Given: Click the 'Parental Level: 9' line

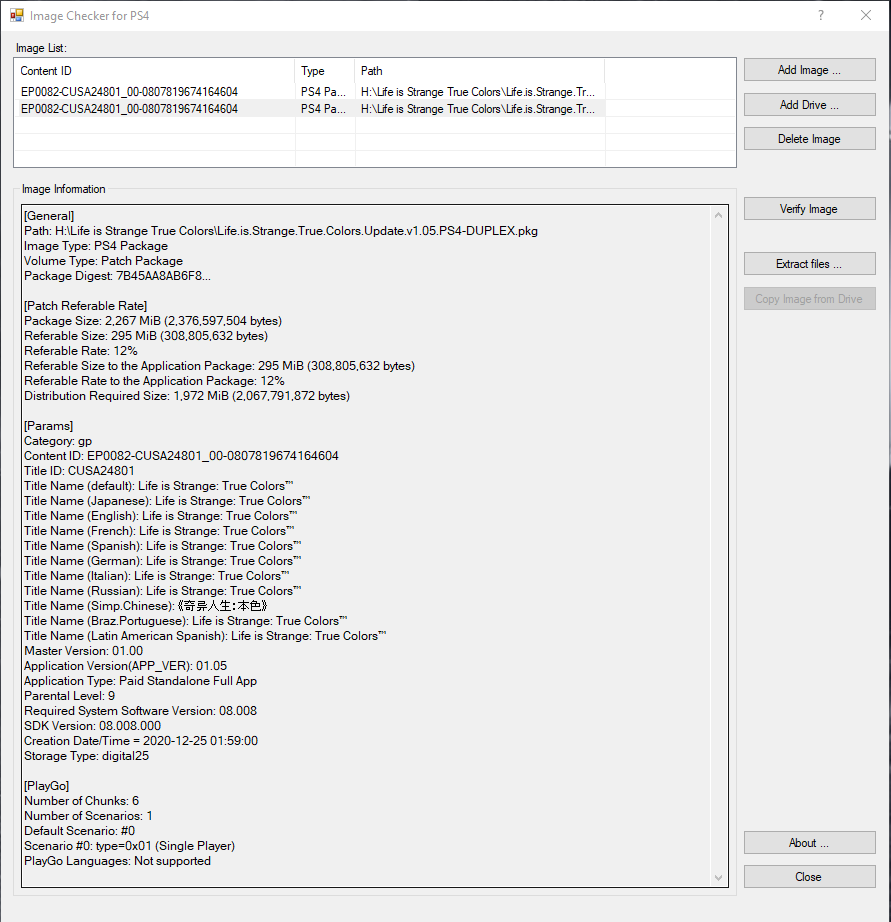Looking at the screenshot, I should (69, 696).
